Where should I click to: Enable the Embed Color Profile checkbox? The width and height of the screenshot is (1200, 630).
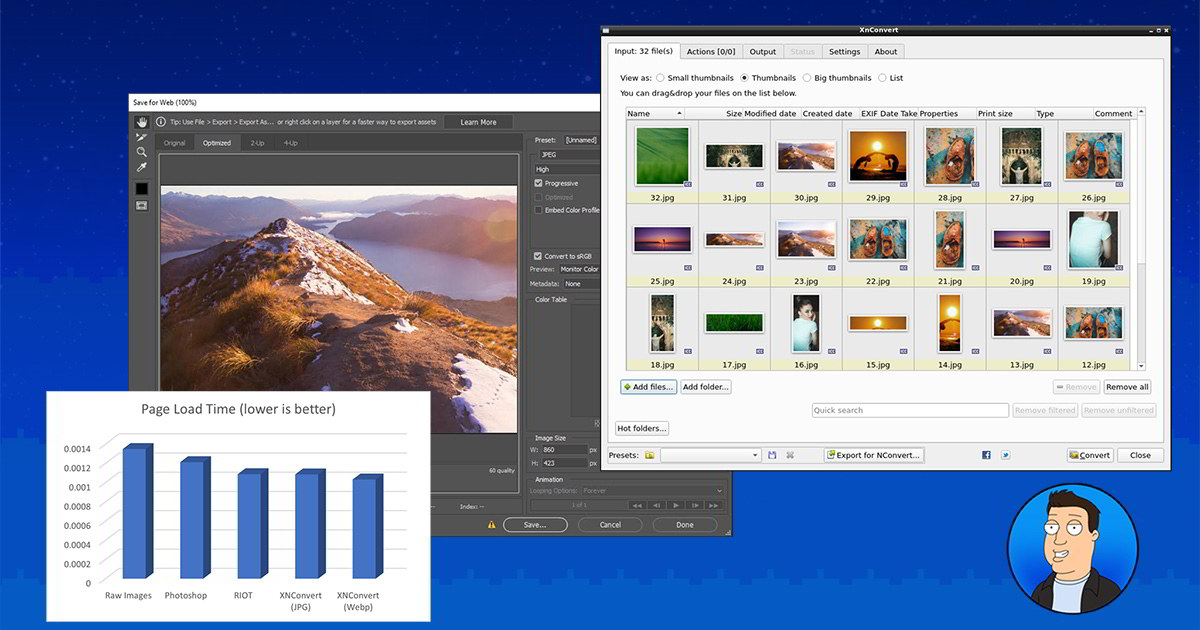[x=539, y=210]
